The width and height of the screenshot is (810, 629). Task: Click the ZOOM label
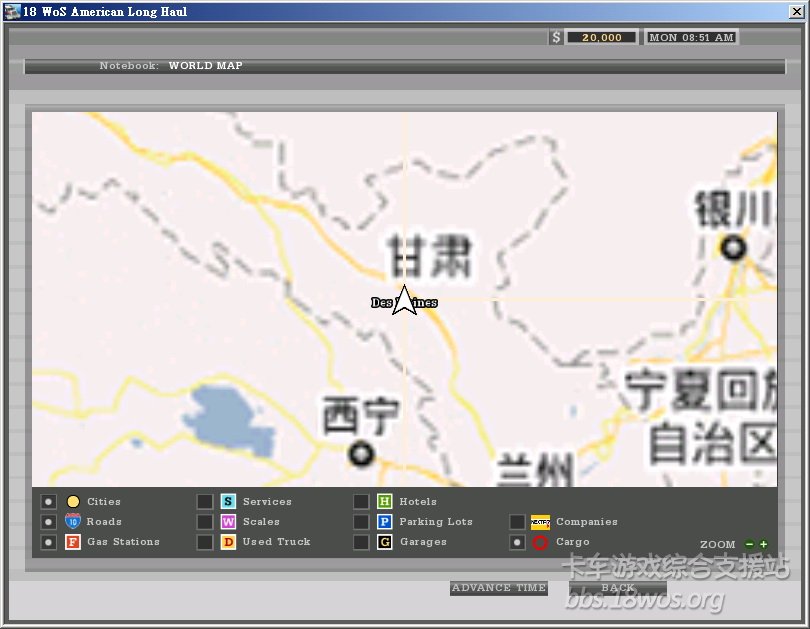(x=718, y=544)
